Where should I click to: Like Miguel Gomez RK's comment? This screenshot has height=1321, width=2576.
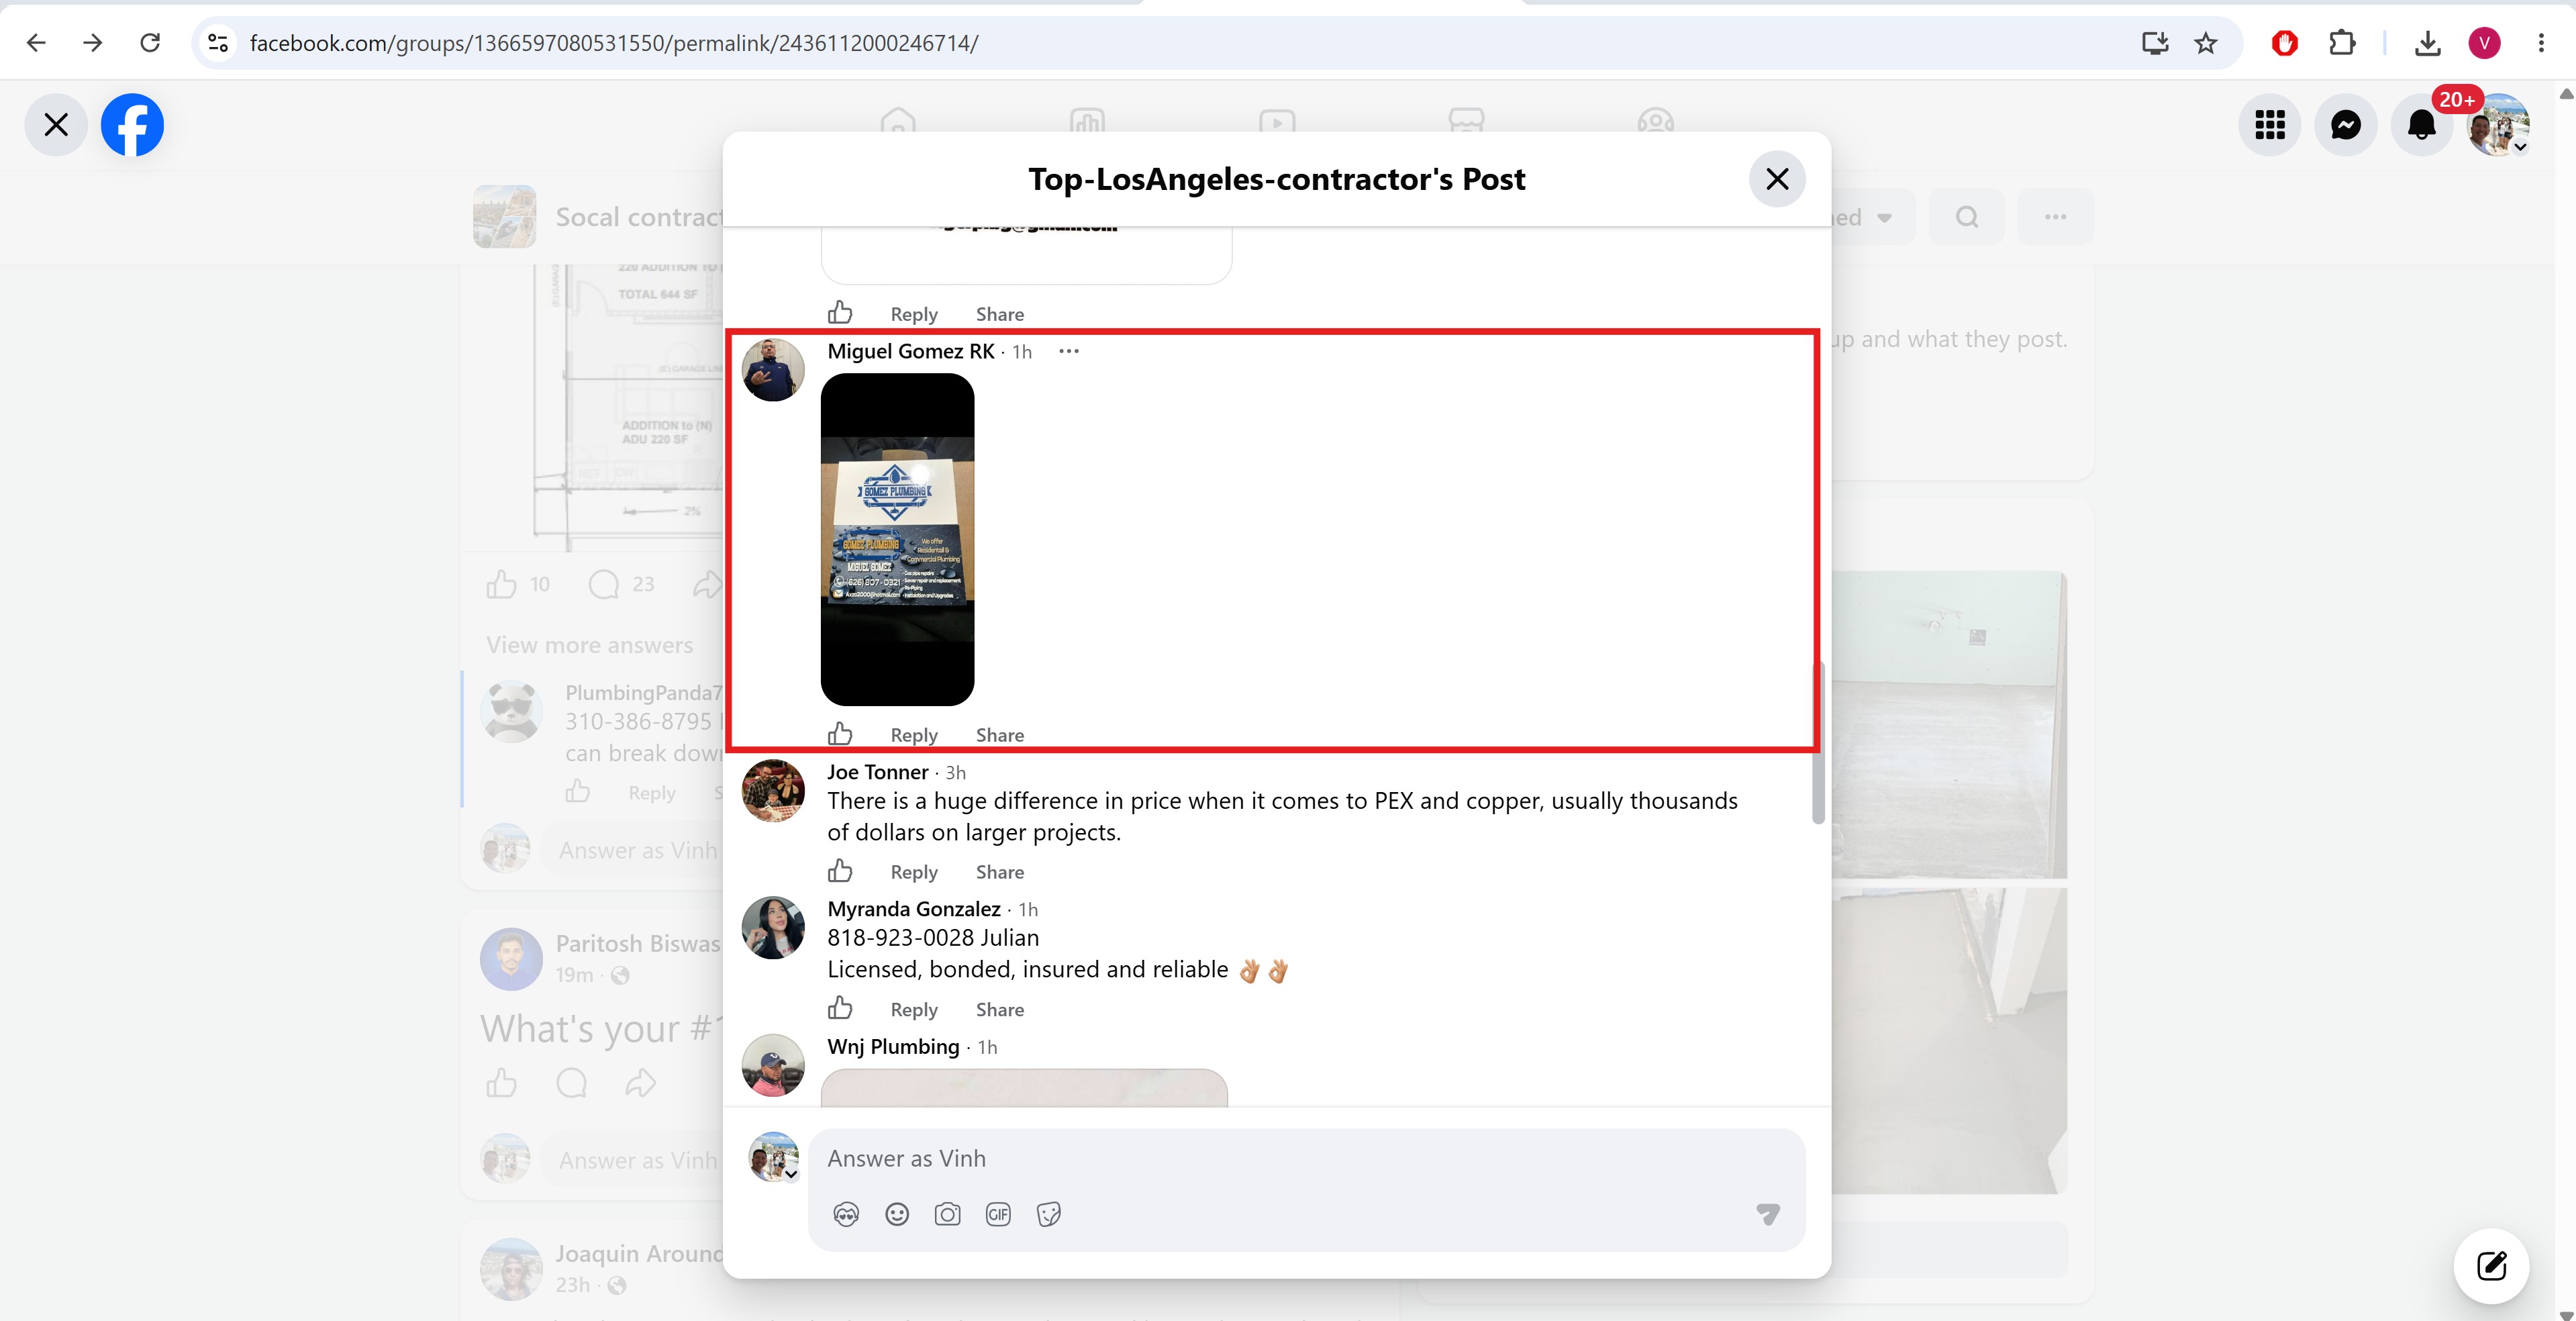tap(840, 734)
